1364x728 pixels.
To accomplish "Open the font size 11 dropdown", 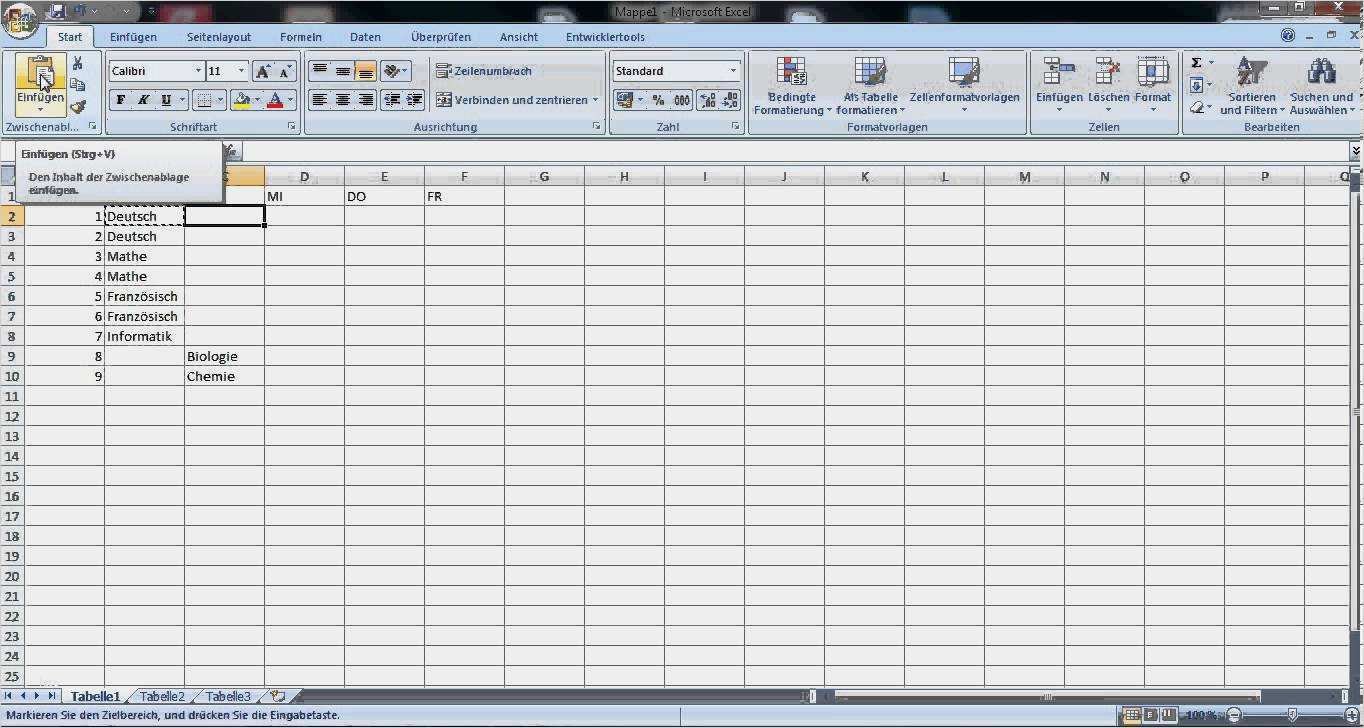I will pos(241,71).
